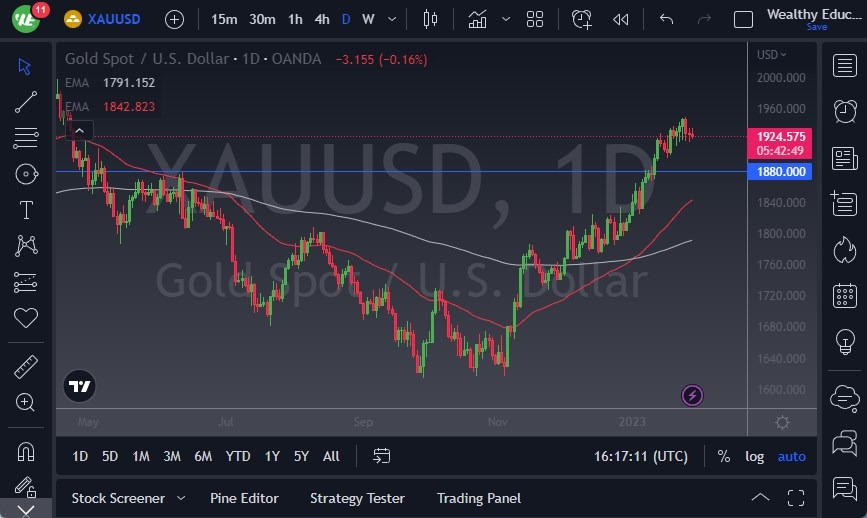Switch to the Strategy Tester tab
867x518 pixels.
click(357, 498)
